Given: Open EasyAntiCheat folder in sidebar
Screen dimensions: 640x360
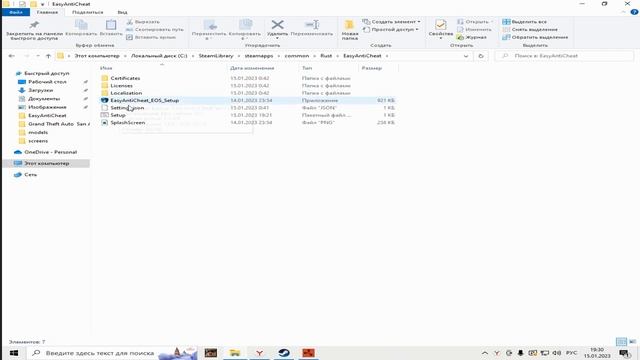Looking at the screenshot, I should coord(47,116).
